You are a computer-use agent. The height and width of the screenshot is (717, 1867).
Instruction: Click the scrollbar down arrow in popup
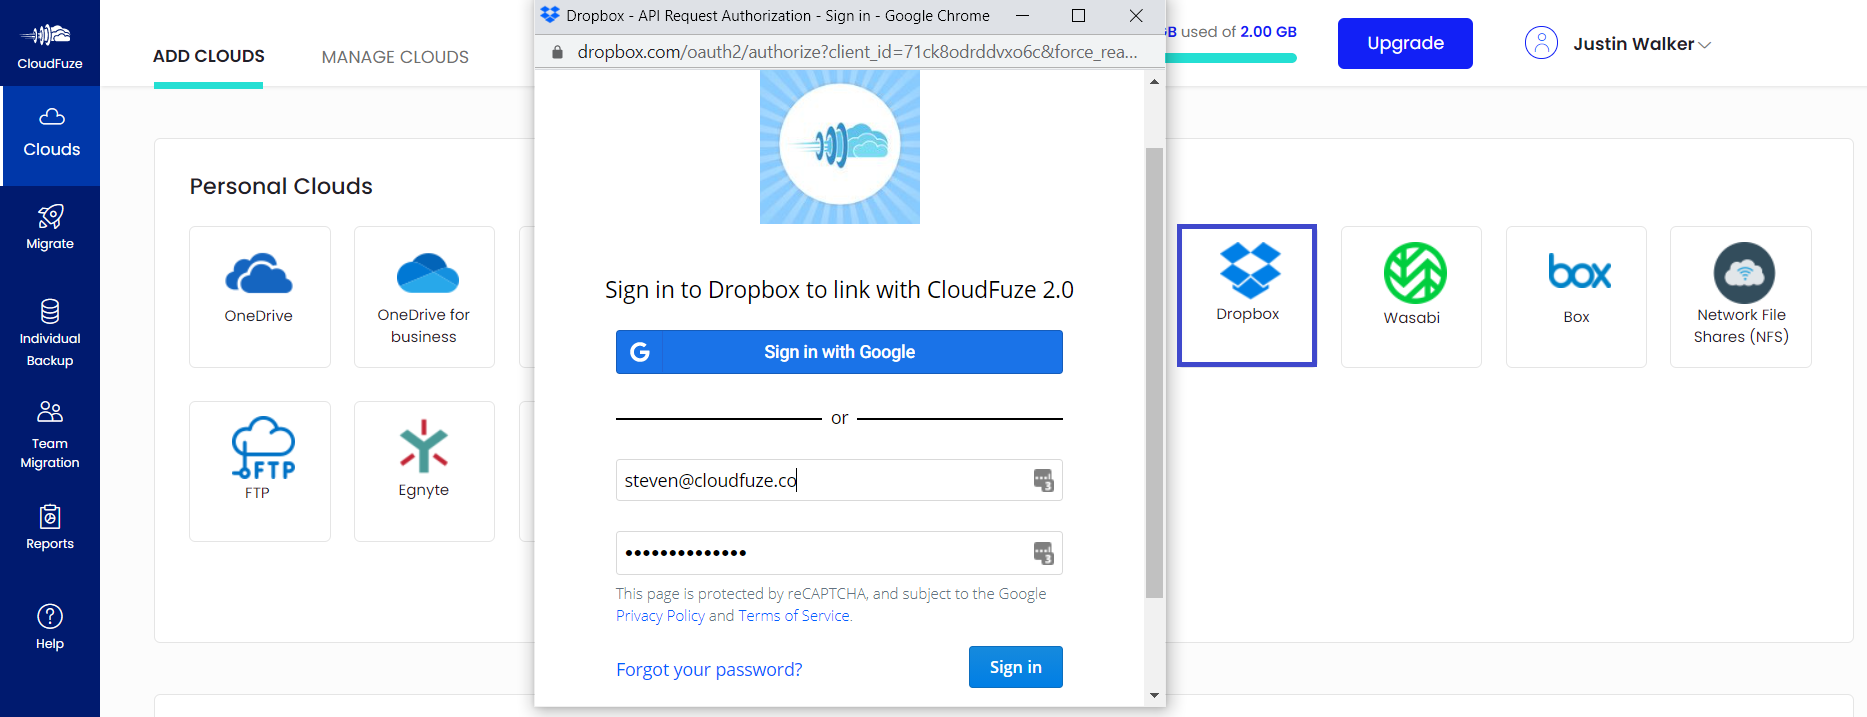pos(1154,695)
